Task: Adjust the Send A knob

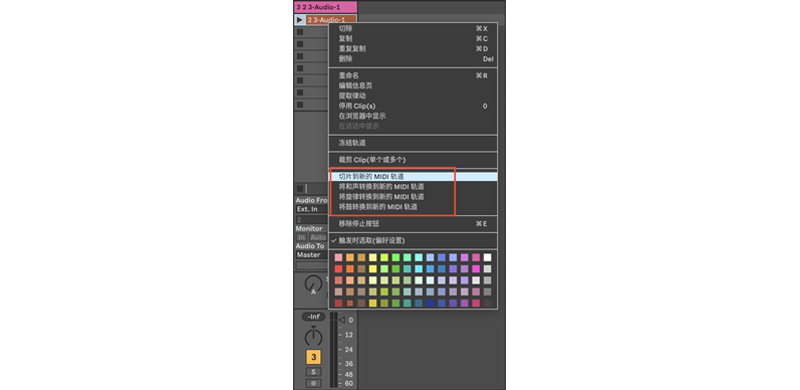Action: click(x=313, y=284)
